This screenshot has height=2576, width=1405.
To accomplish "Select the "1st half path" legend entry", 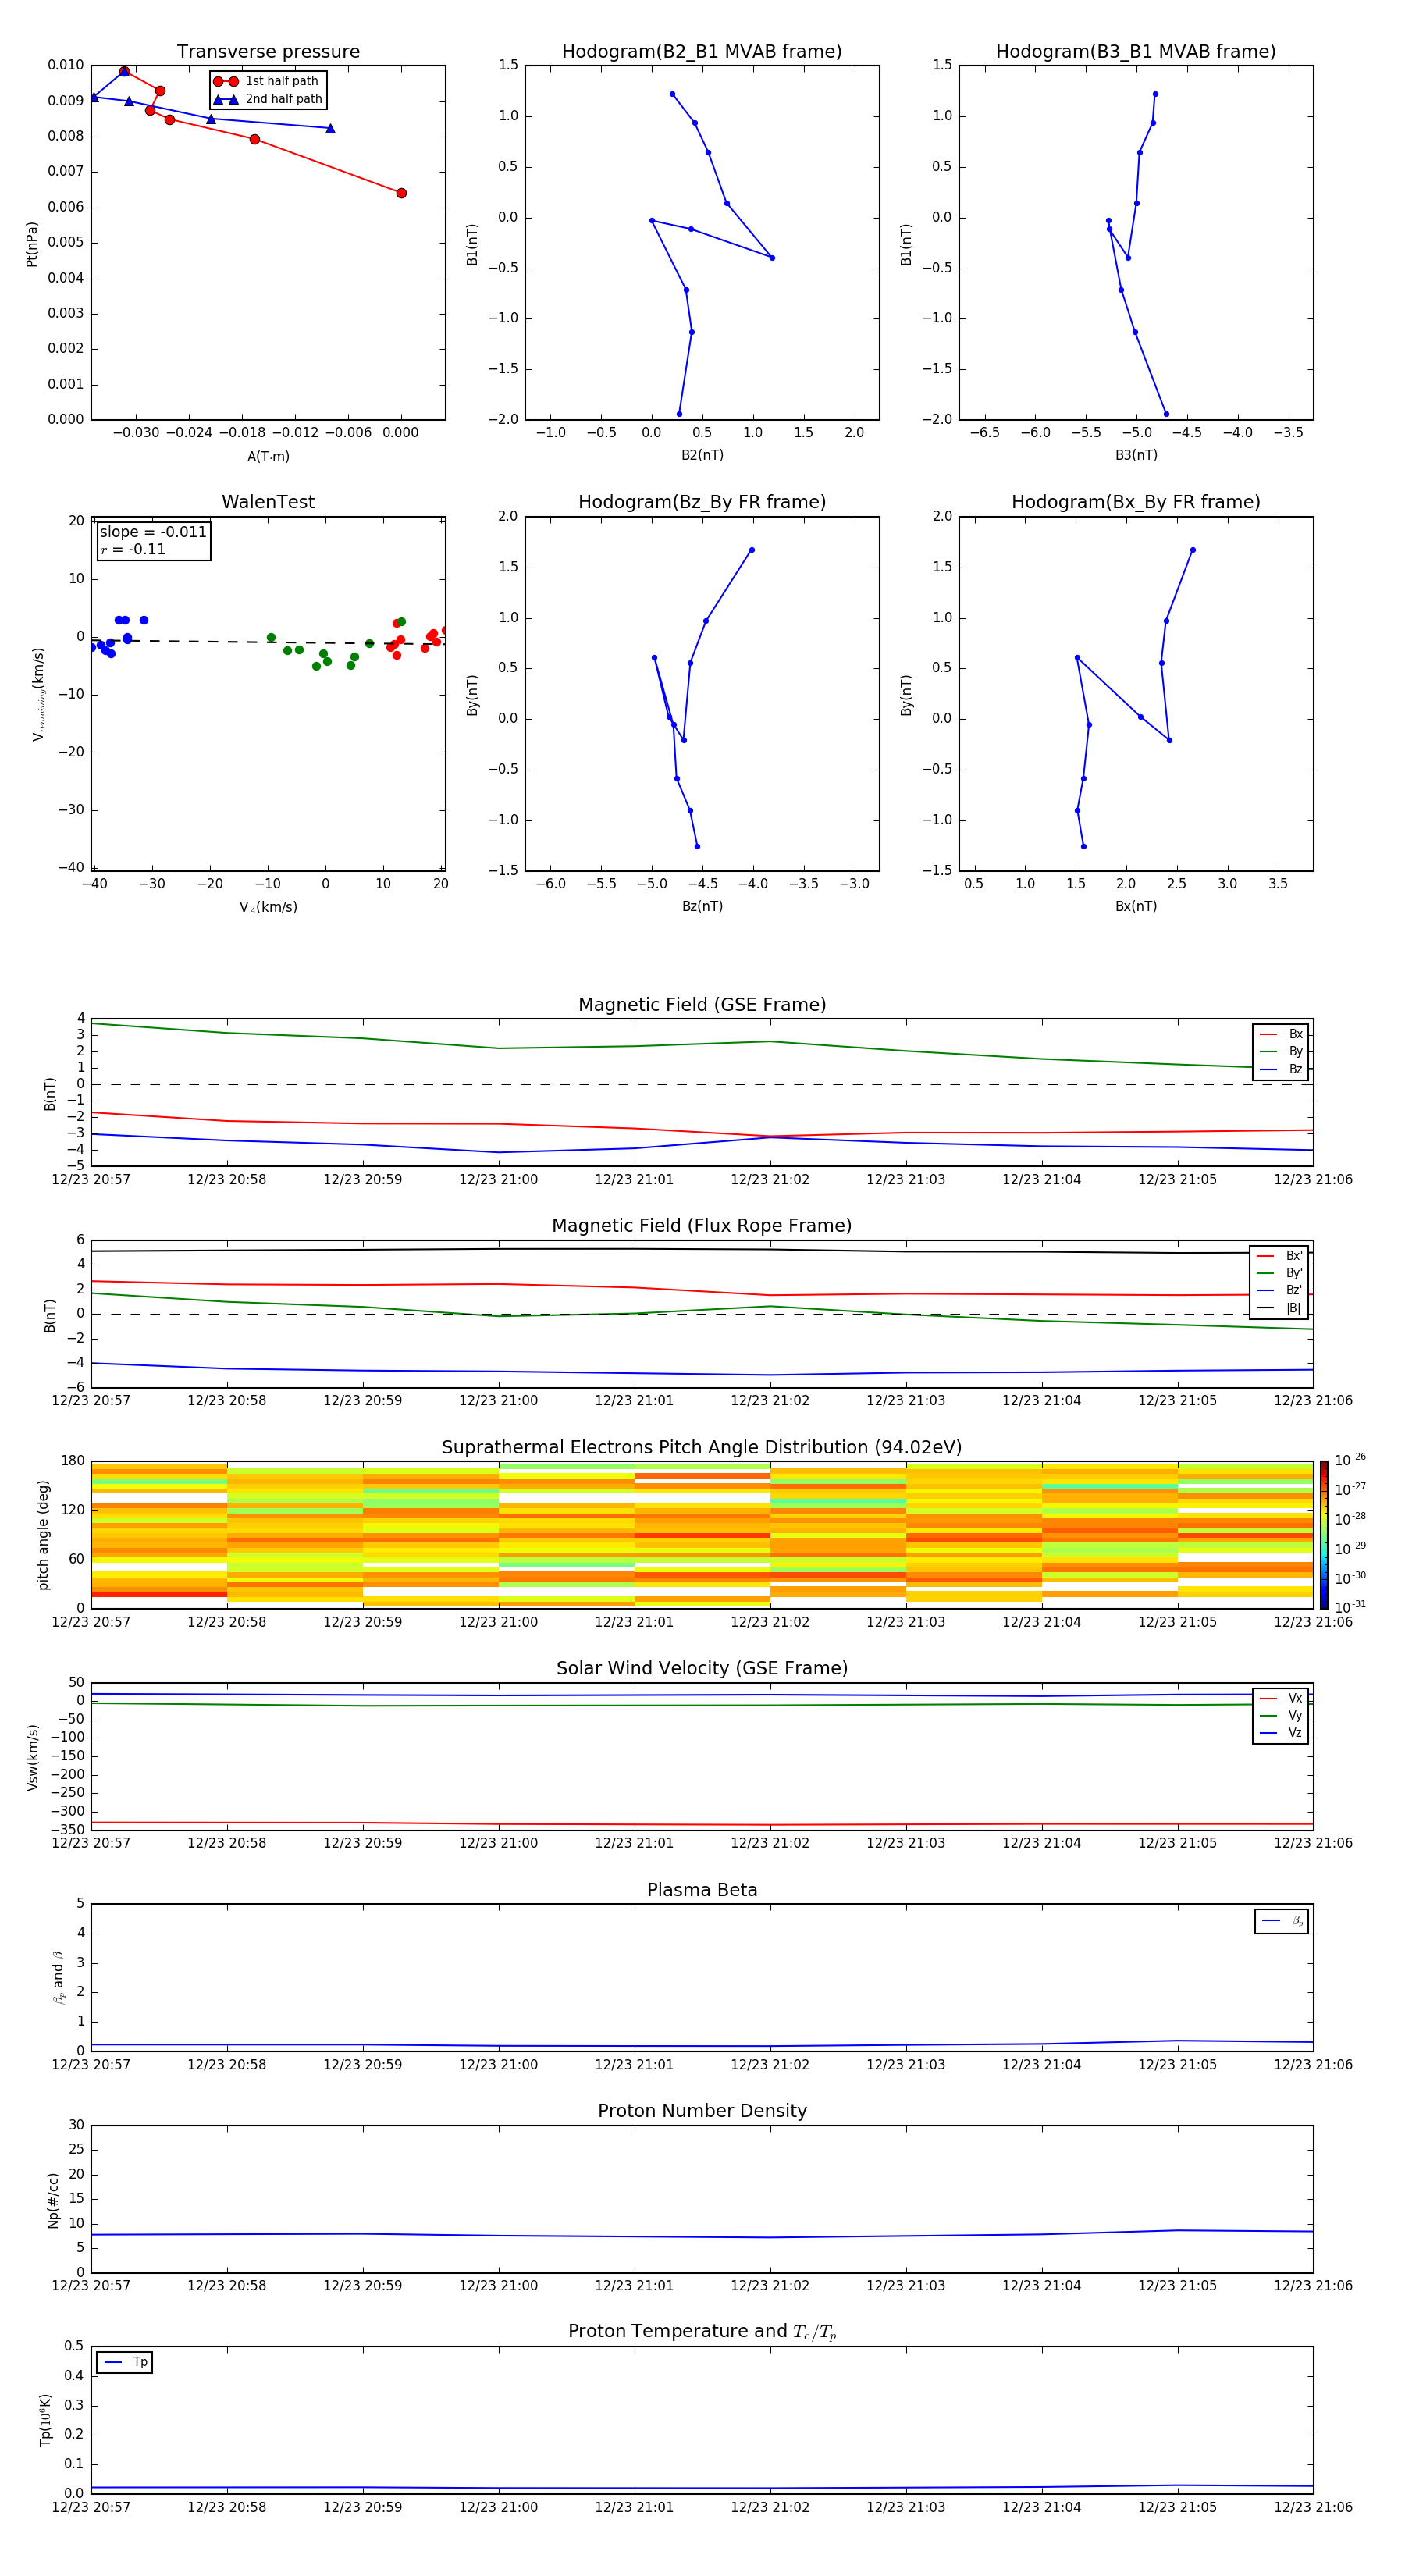I will click(x=267, y=81).
